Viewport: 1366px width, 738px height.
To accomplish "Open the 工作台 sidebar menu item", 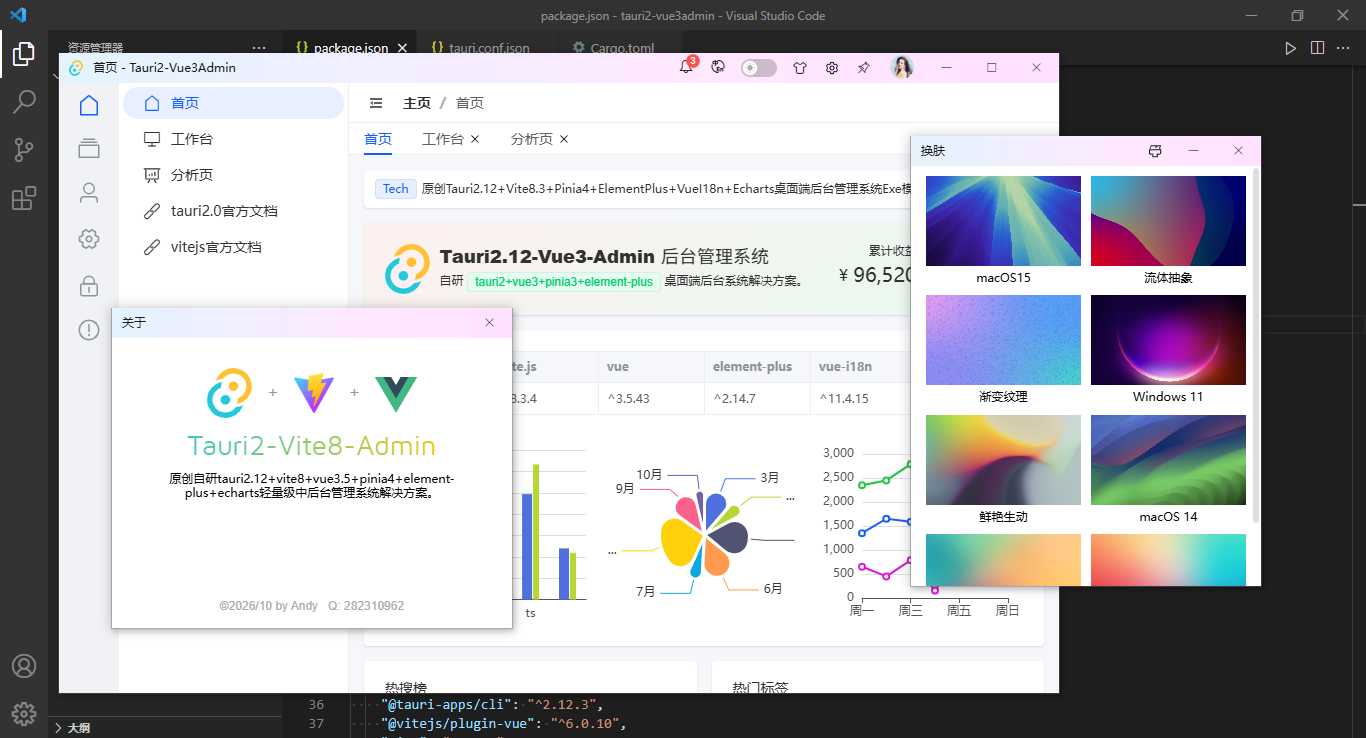I will tap(233, 139).
